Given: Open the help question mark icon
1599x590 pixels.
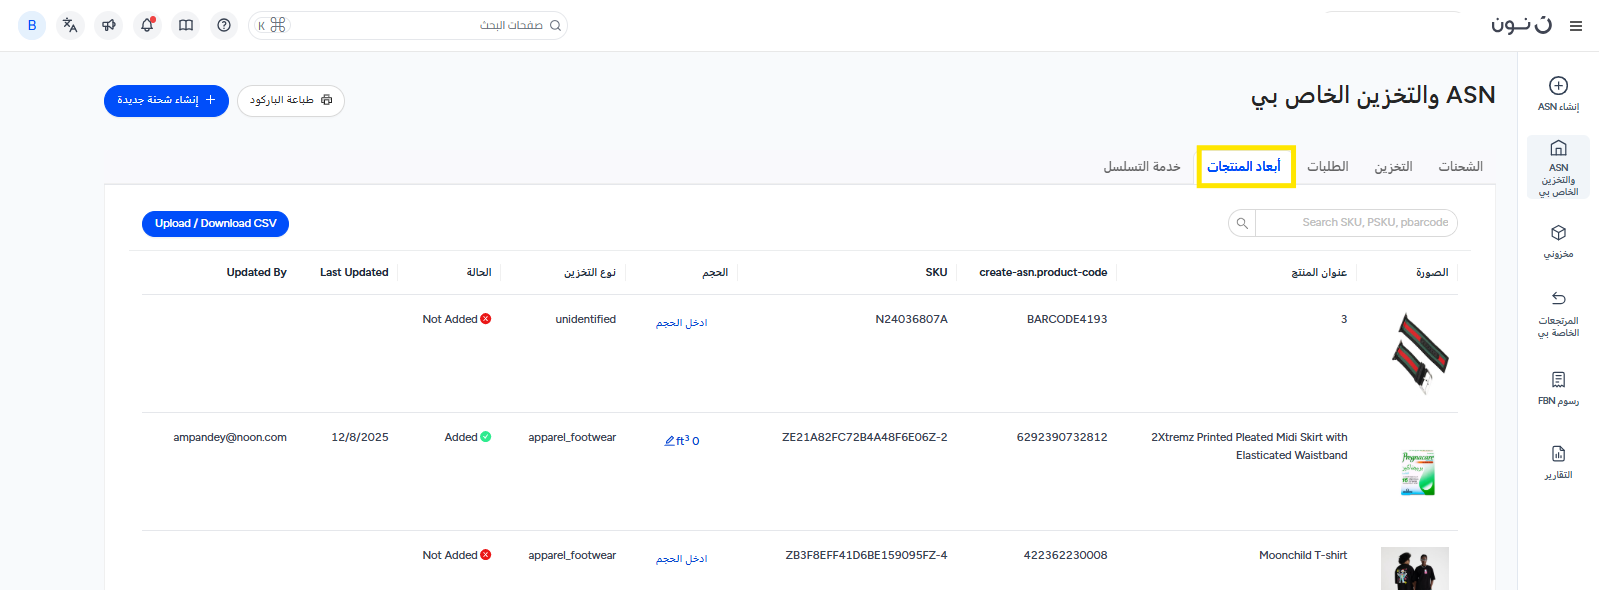Looking at the screenshot, I should coord(224,25).
